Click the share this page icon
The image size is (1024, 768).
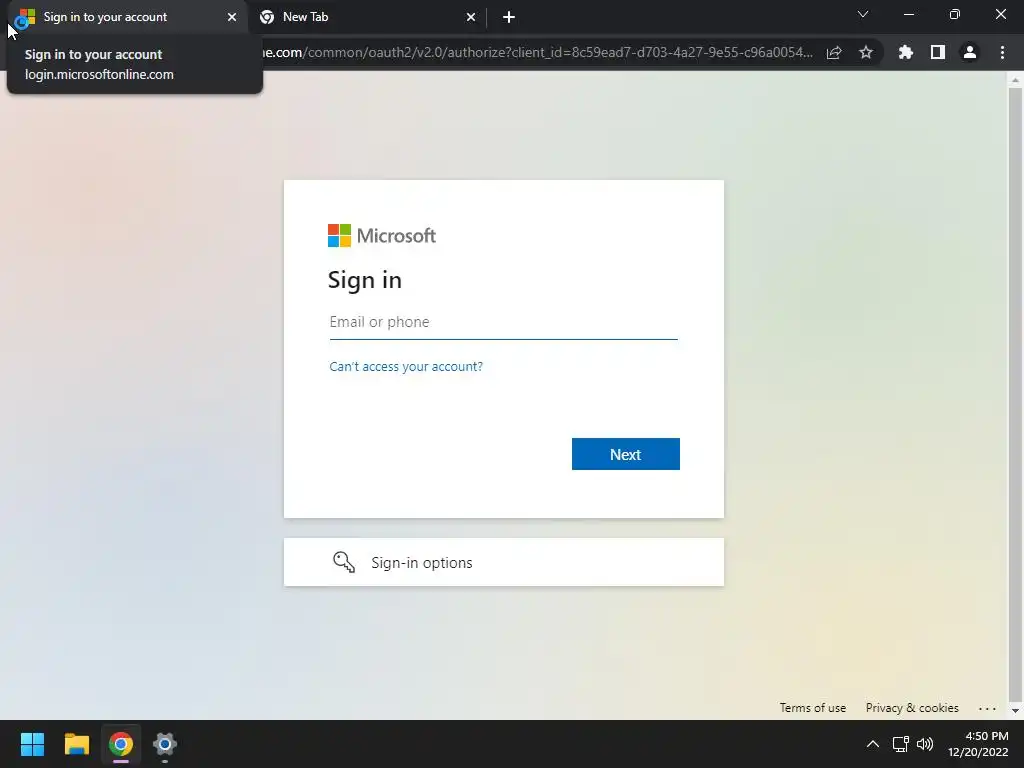click(x=834, y=53)
